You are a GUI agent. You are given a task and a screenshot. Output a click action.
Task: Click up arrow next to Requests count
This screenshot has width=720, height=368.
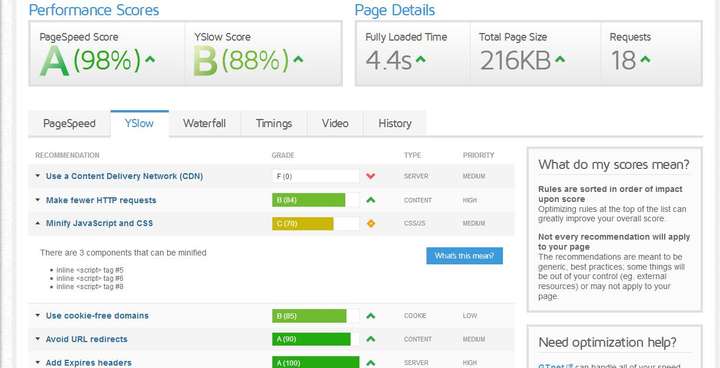(645, 59)
